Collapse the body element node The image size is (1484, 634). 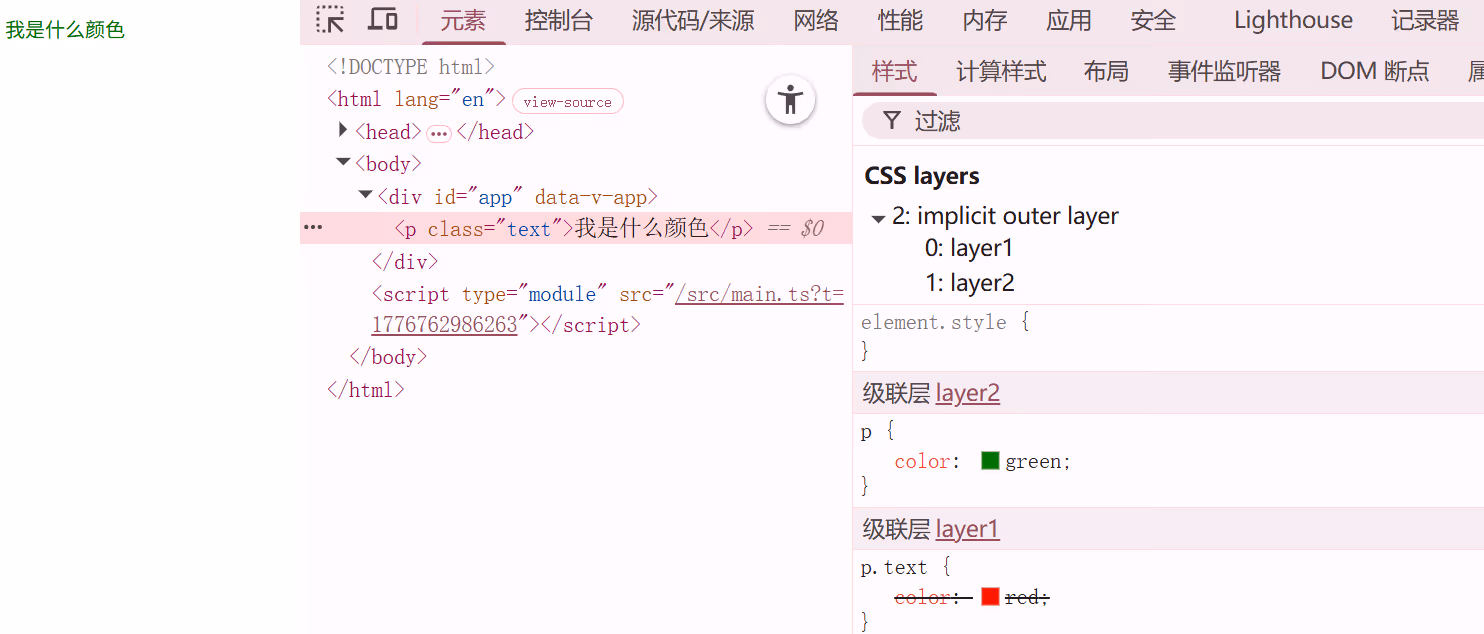343,162
